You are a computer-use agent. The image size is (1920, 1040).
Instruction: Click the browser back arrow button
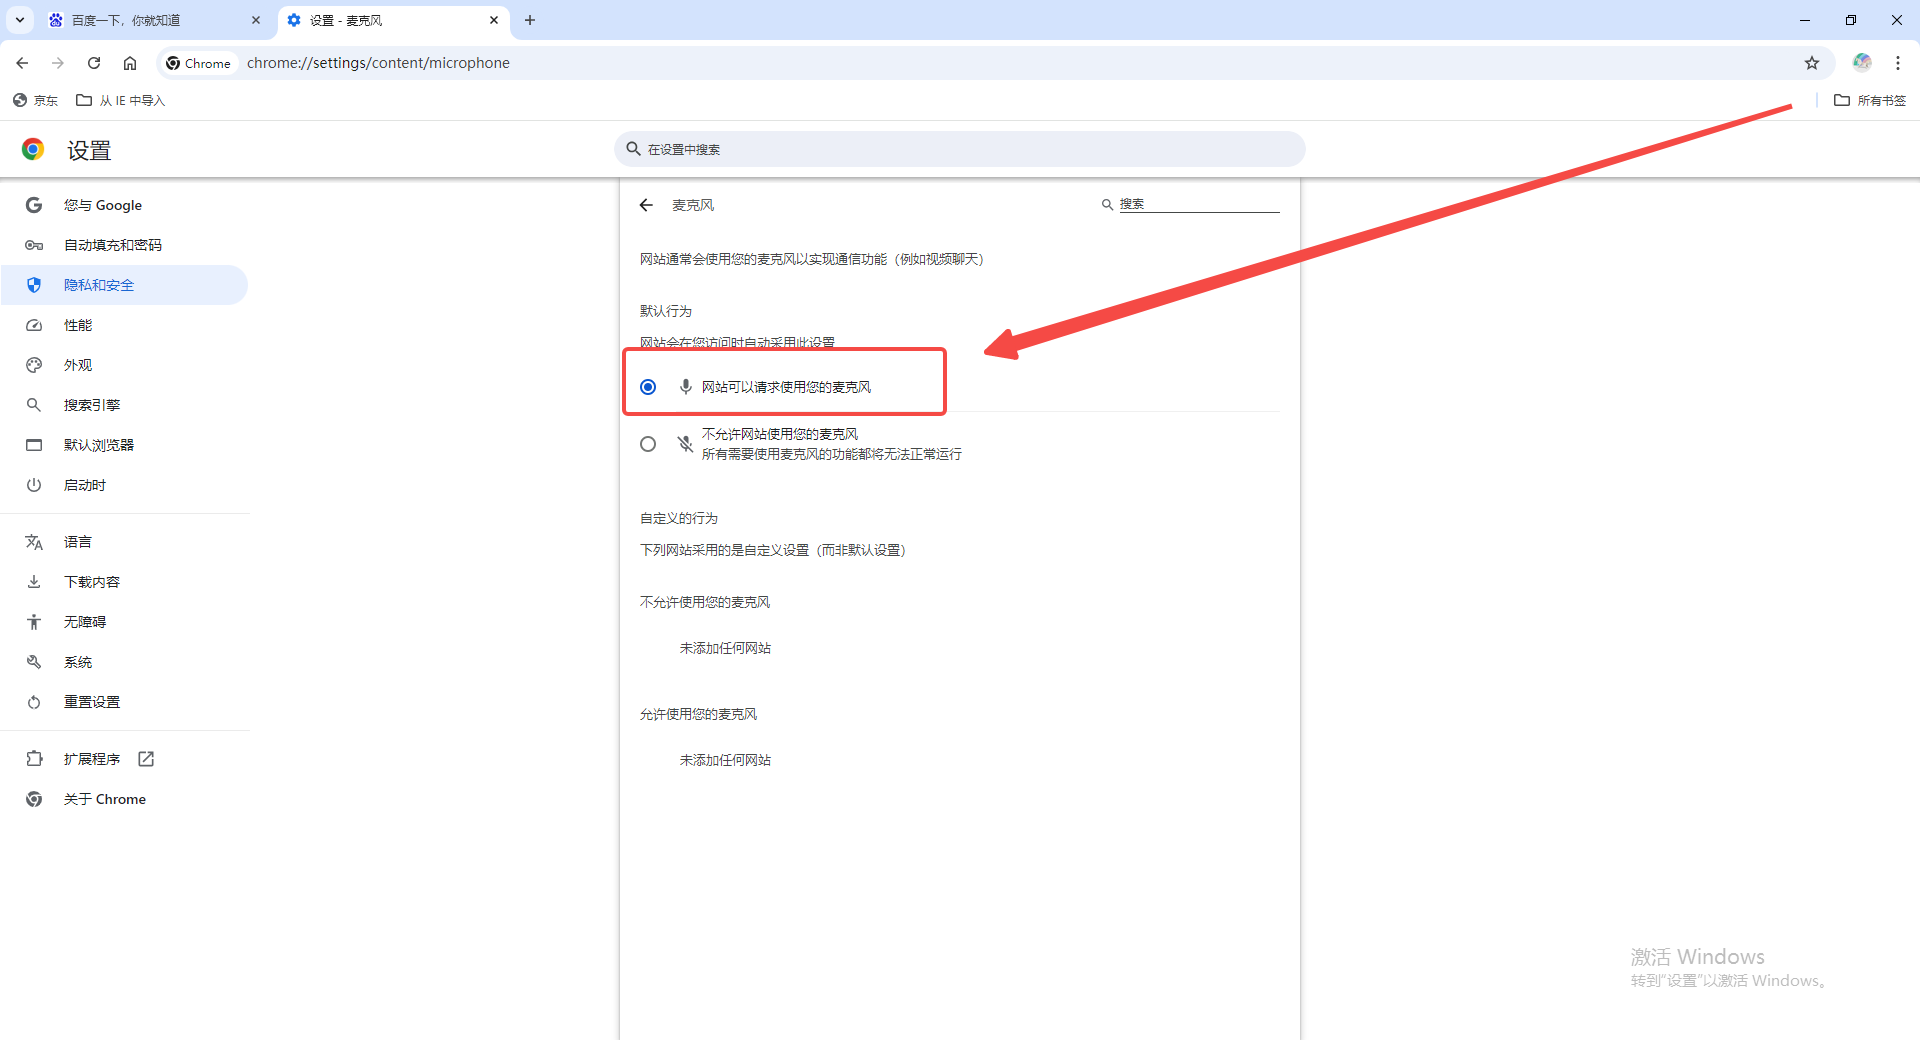(22, 63)
